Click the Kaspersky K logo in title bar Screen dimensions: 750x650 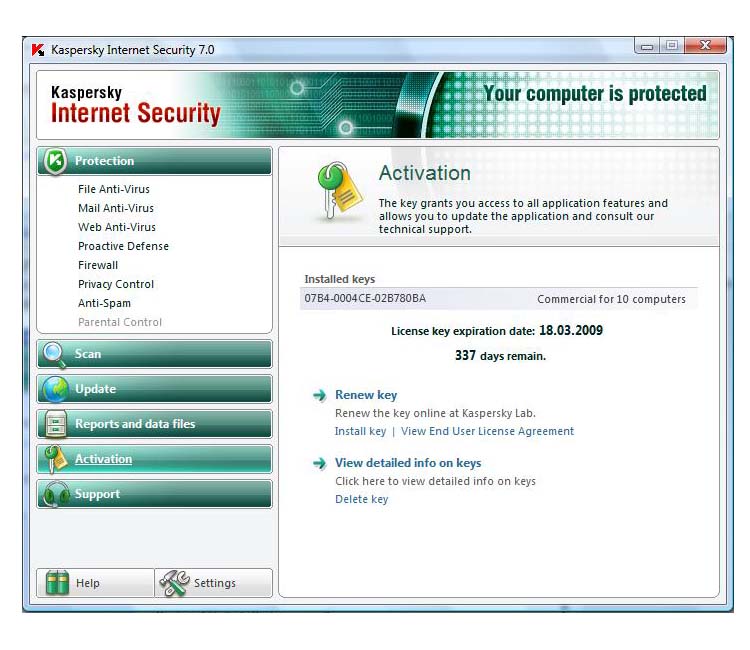click(38, 50)
